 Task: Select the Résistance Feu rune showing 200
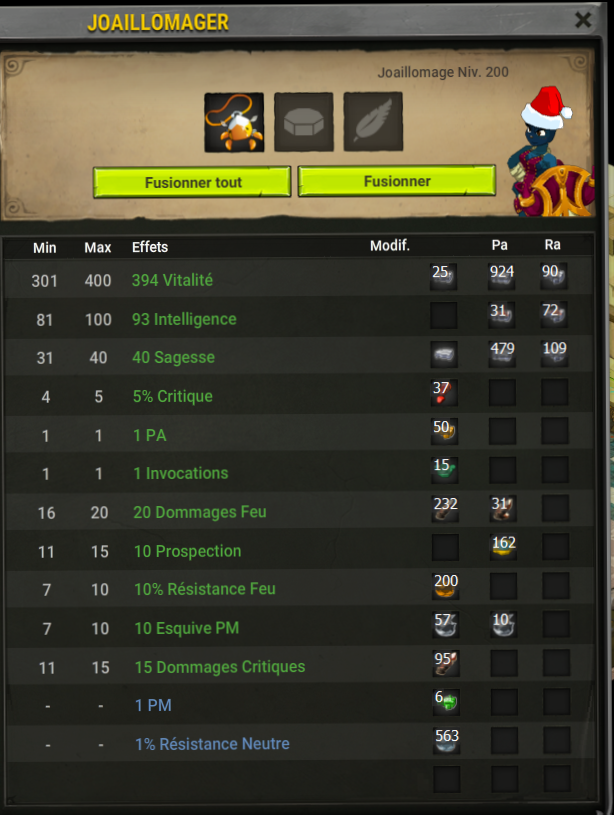click(446, 586)
